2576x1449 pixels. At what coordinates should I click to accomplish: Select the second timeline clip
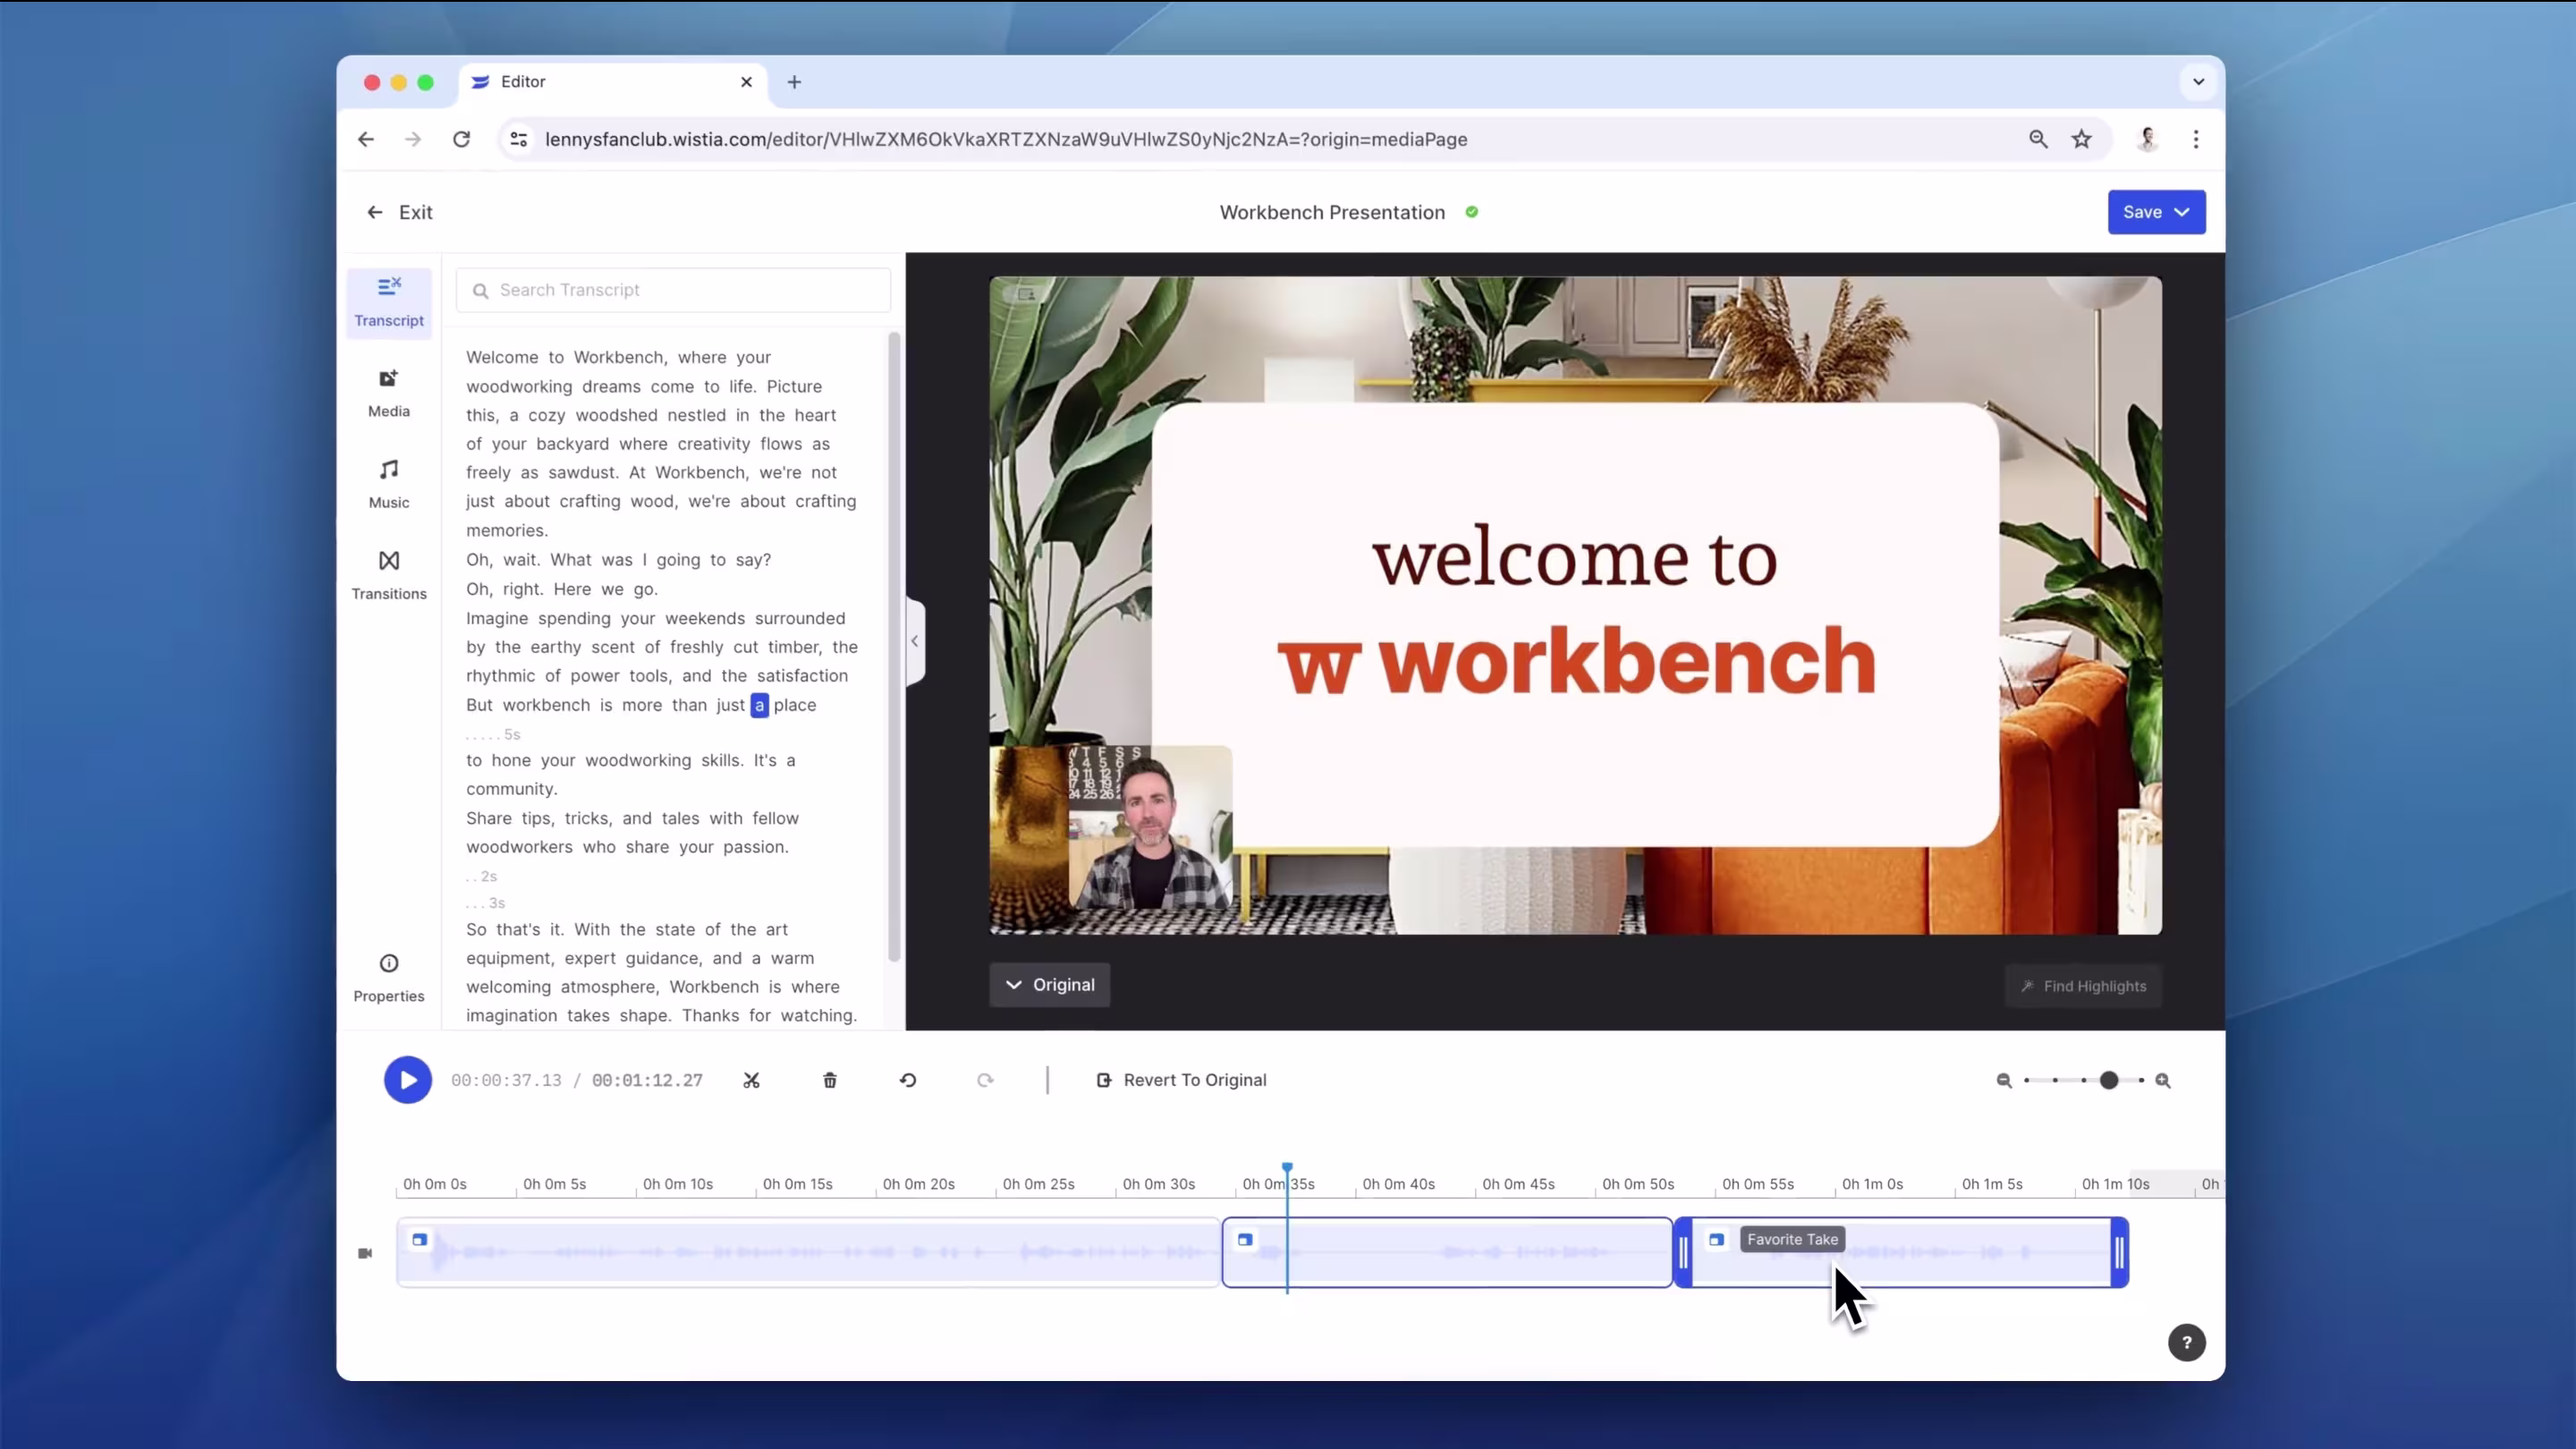coord(1447,1252)
